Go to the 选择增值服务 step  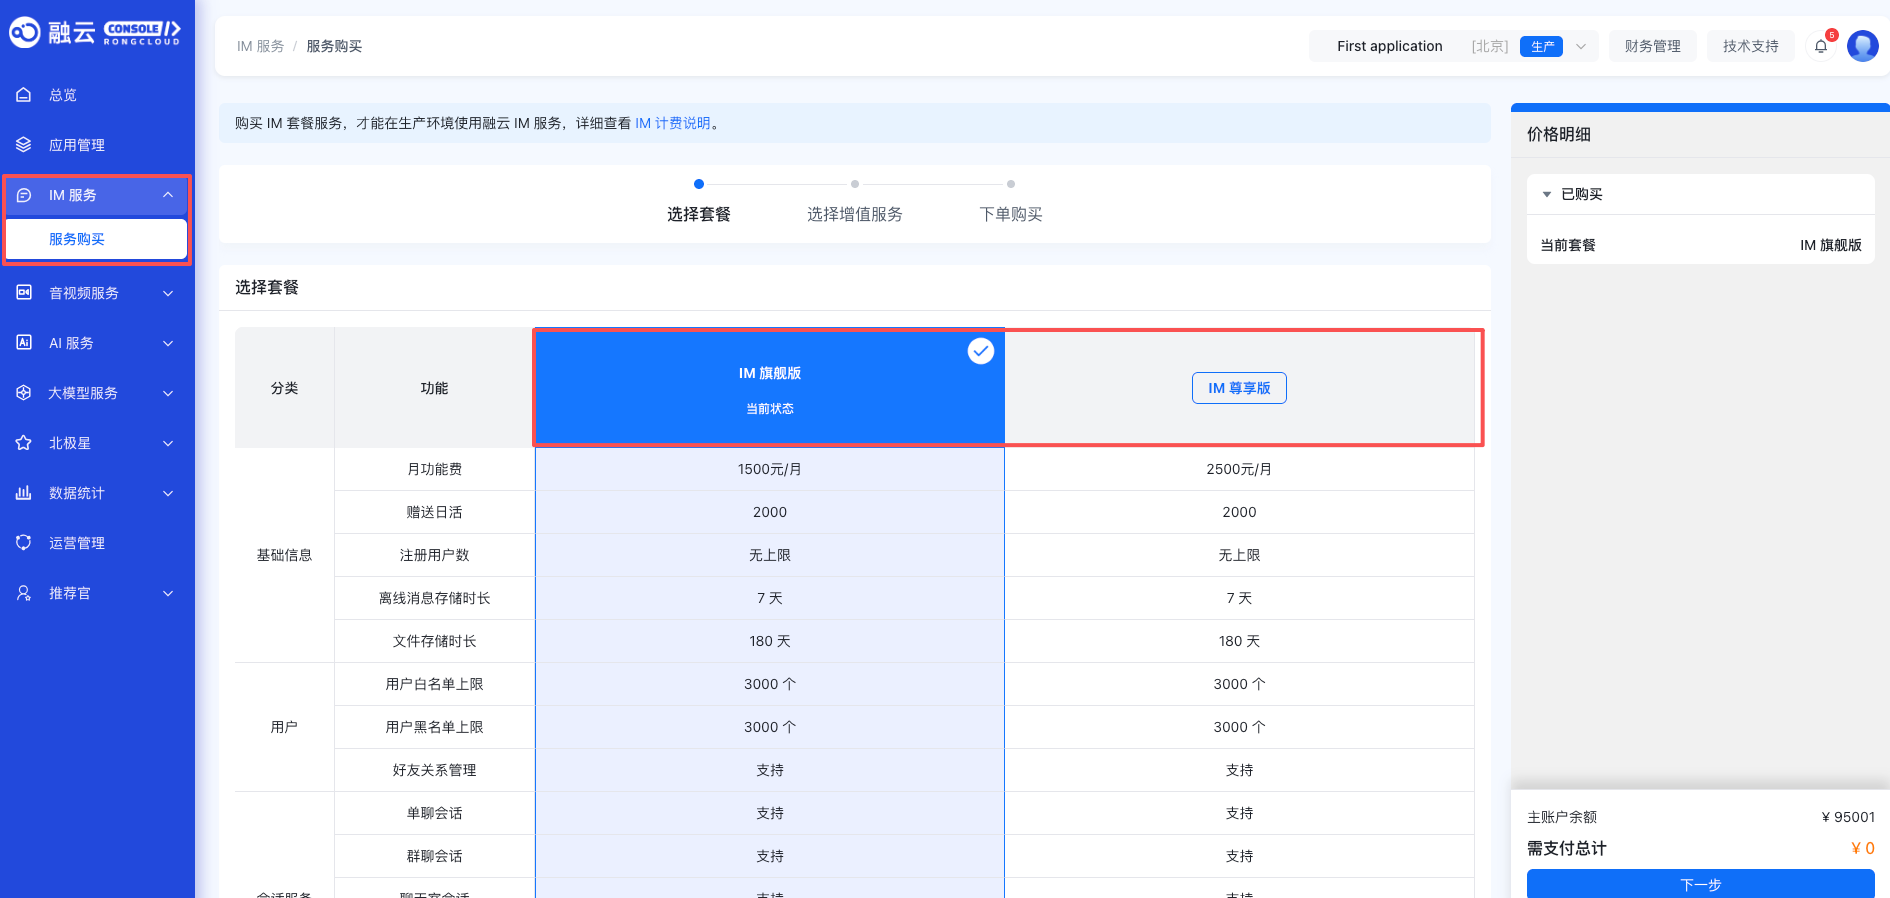(x=855, y=214)
